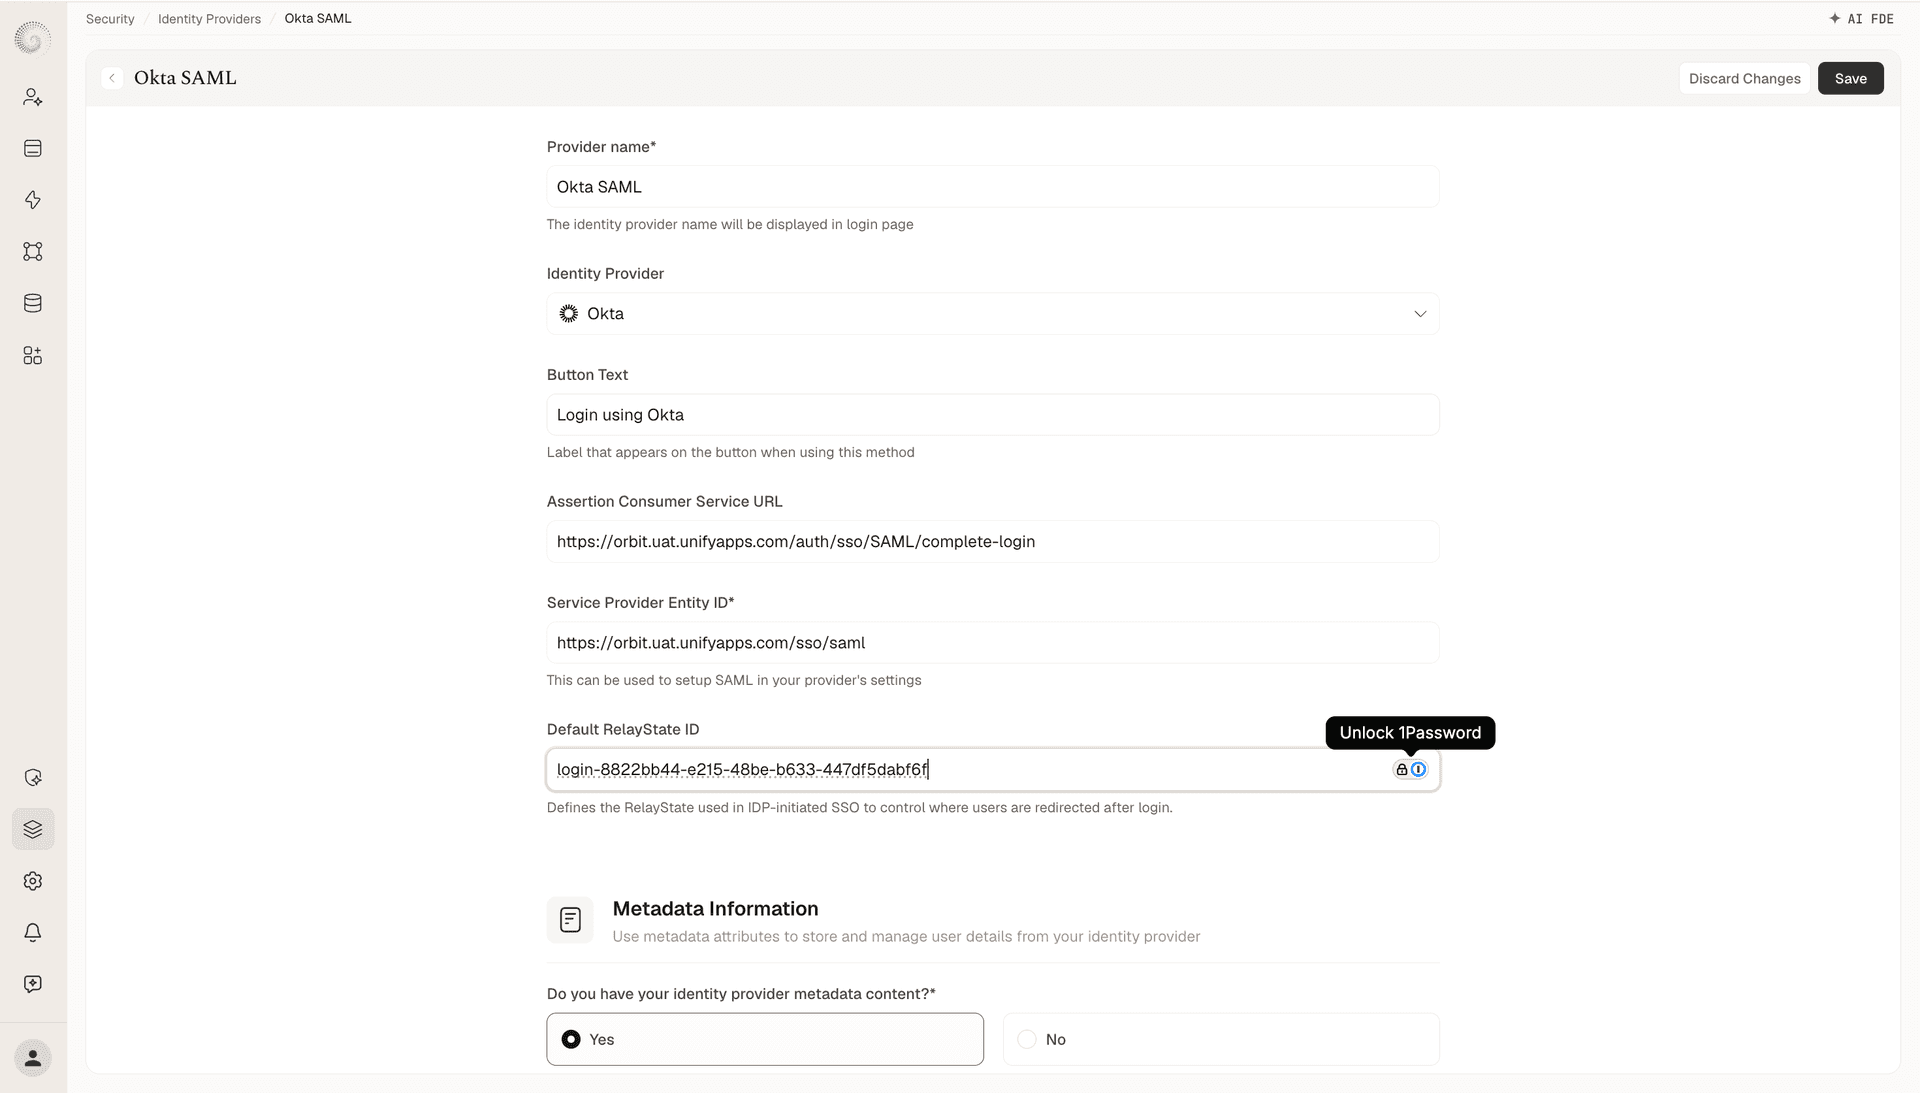Click the AI FDE button
The image size is (1920, 1093).
tap(1861, 19)
